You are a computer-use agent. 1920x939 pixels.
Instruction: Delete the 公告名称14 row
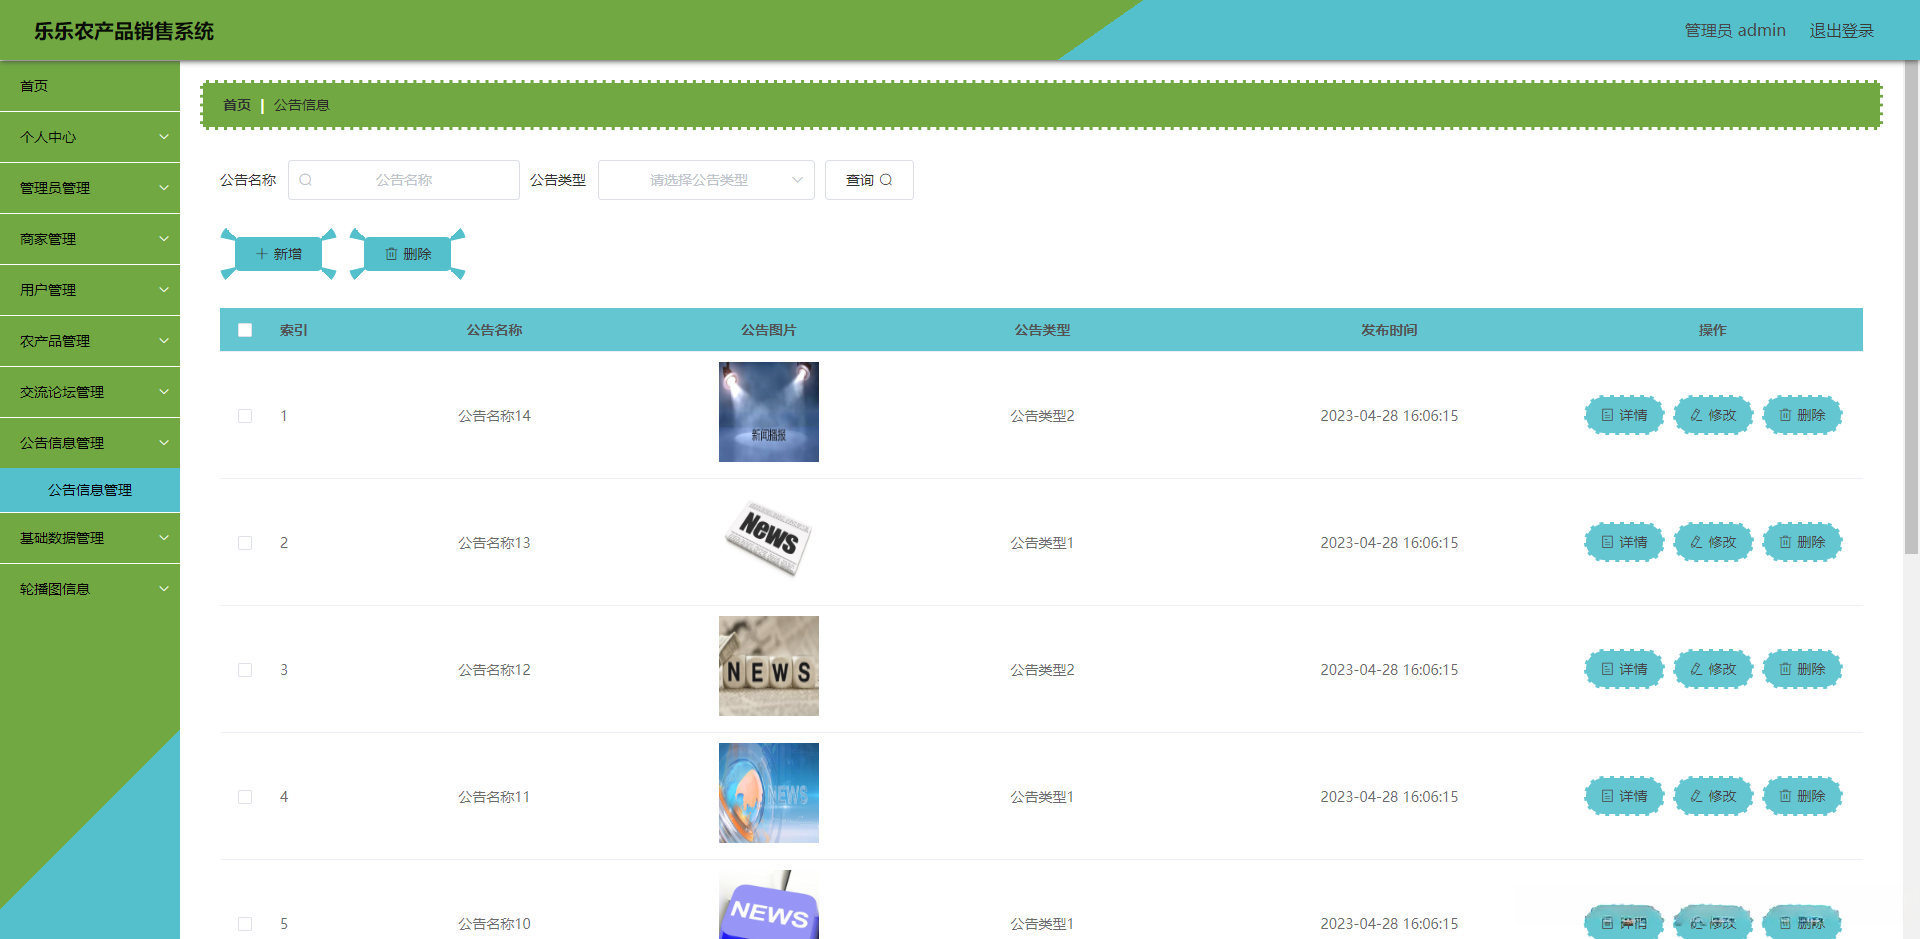click(1802, 415)
